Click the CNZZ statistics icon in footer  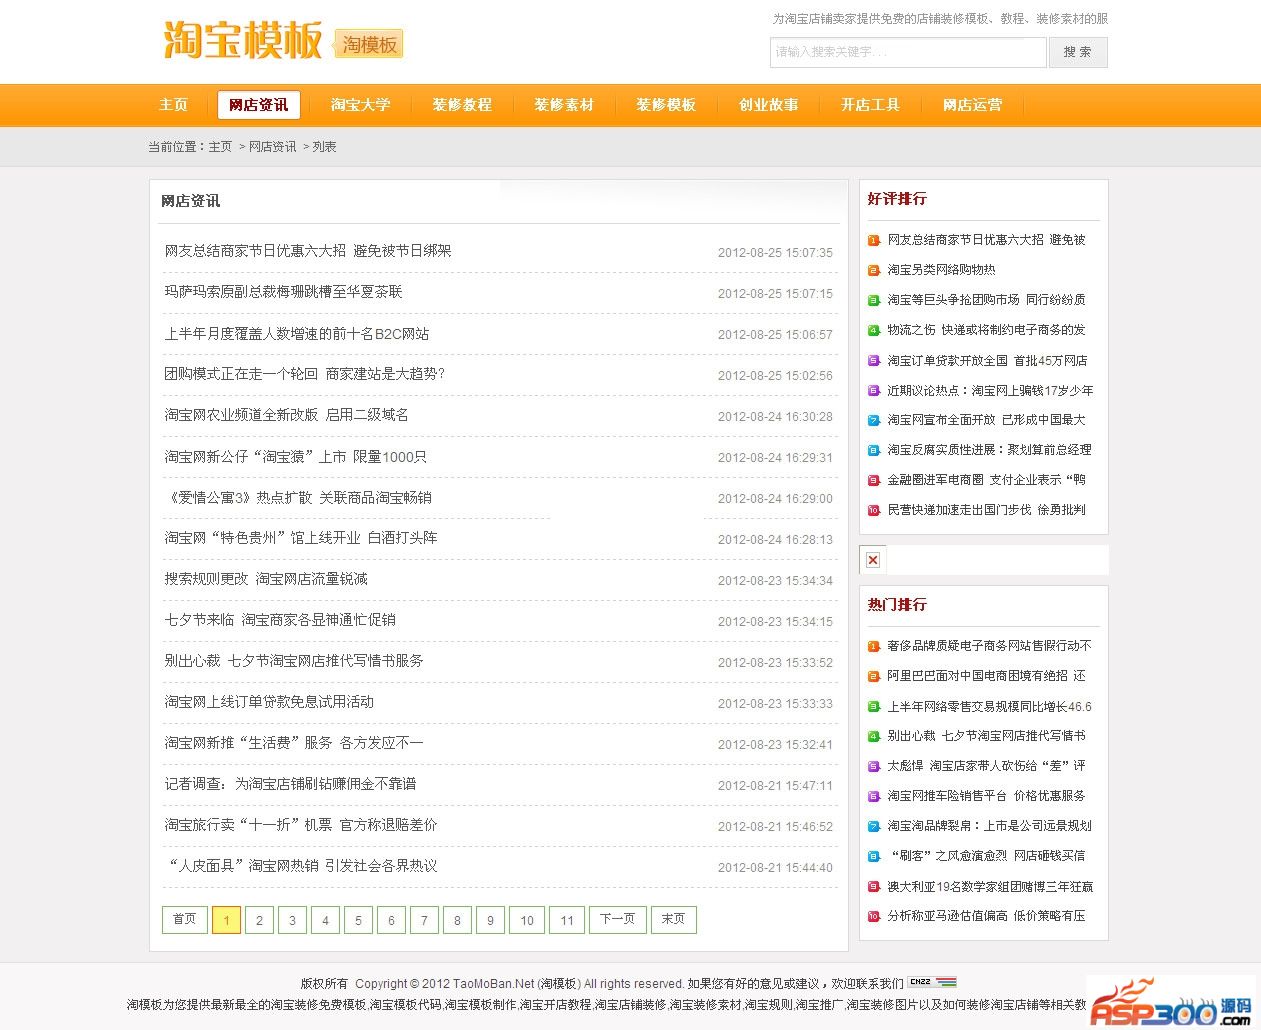[932, 982]
